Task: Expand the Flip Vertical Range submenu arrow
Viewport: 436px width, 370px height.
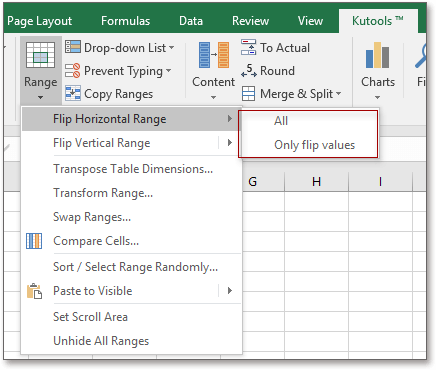Action: click(230, 143)
